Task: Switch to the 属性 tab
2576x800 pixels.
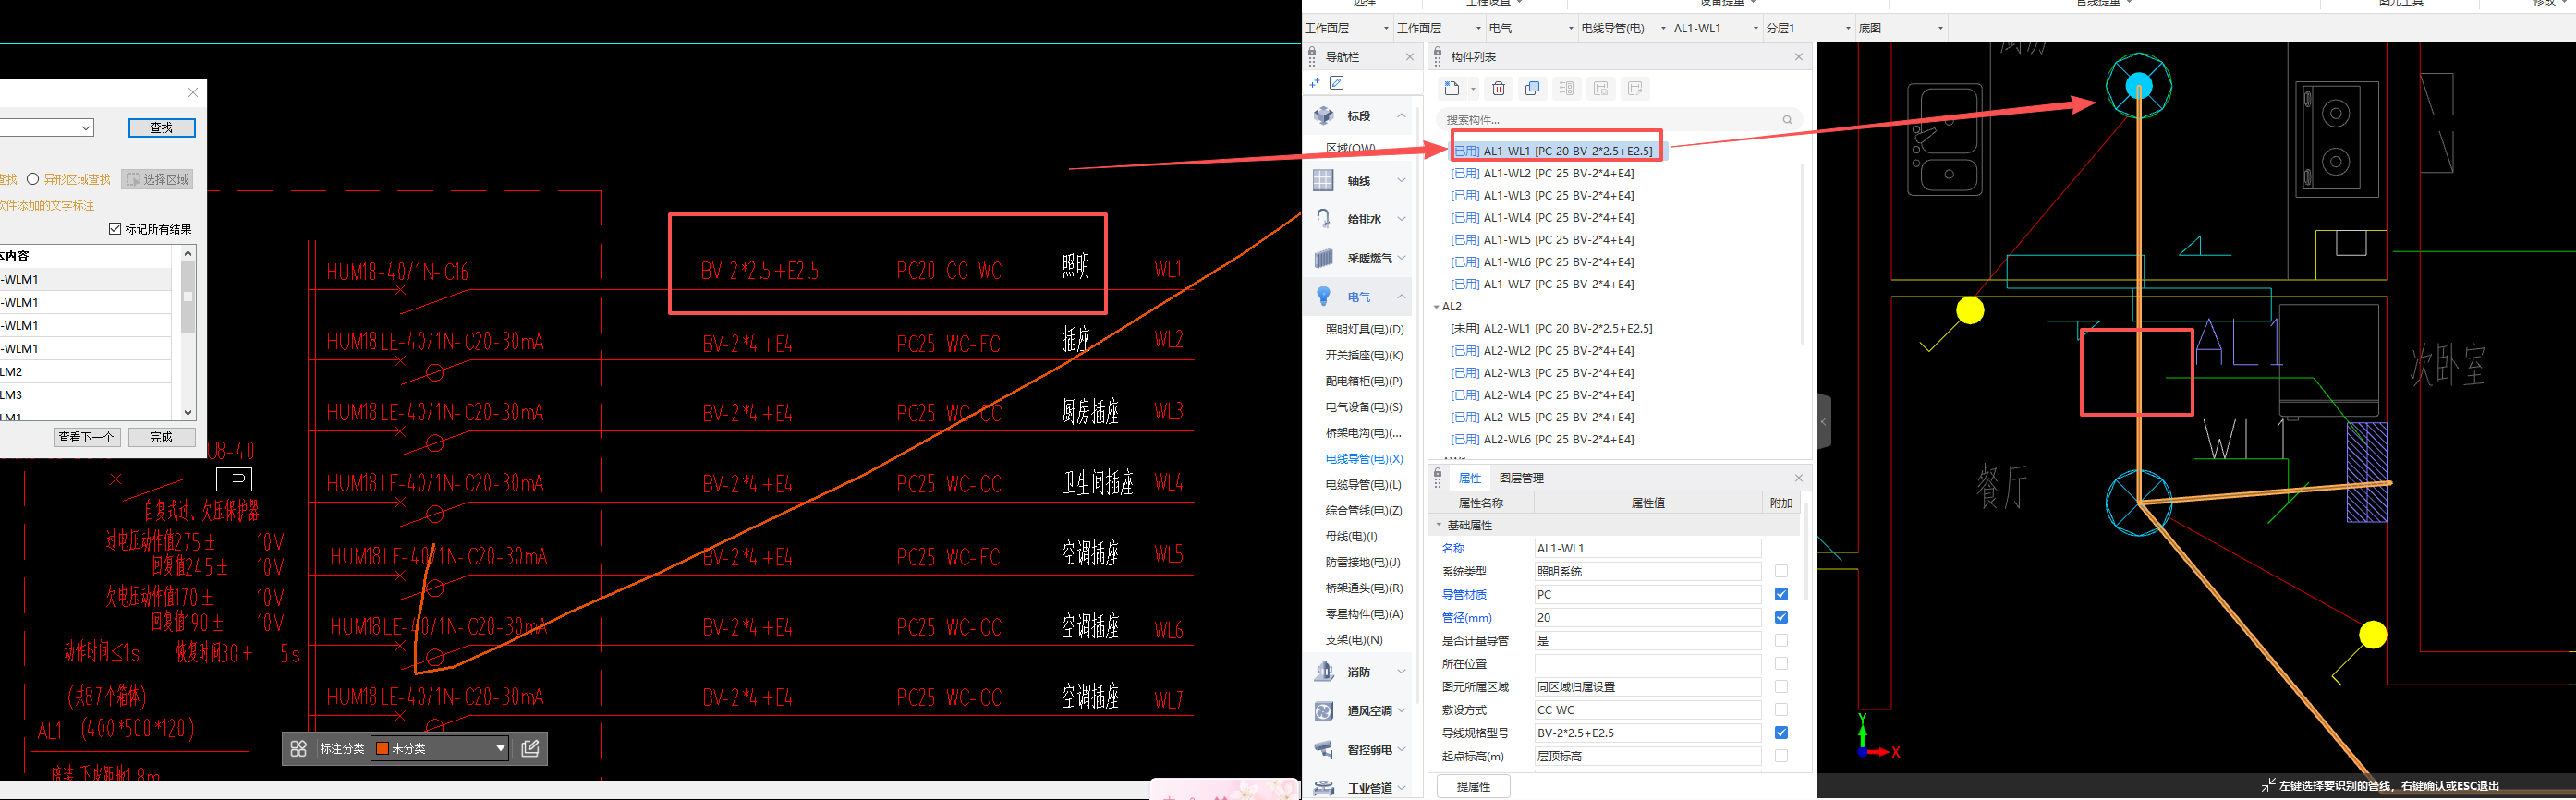Action: pos(1470,478)
